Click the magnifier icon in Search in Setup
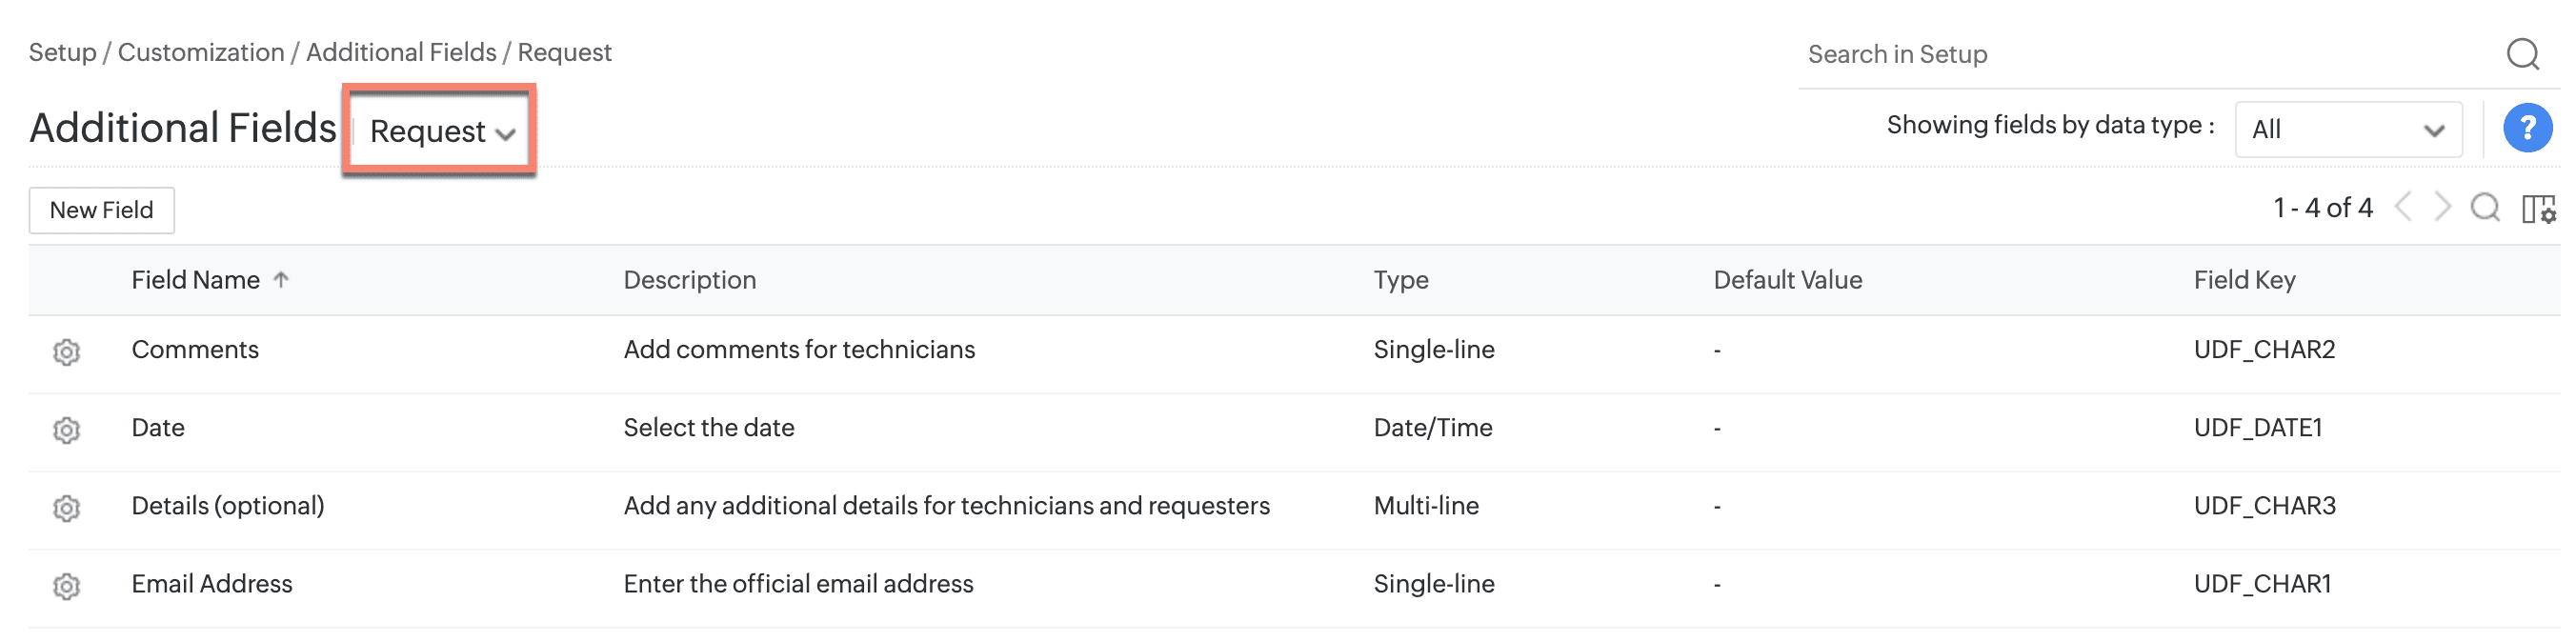The width and height of the screenshot is (2576, 642). click(2522, 54)
